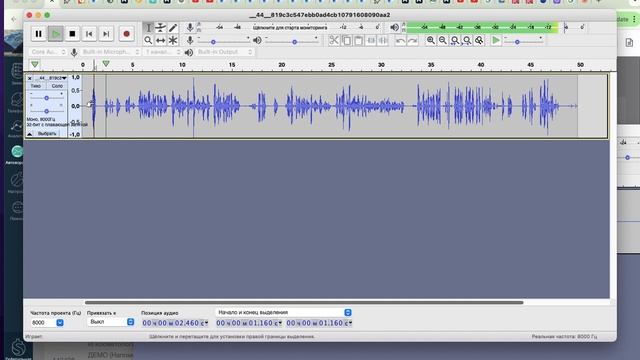The width and height of the screenshot is (640, 360).
Task: Click the playback level meter
Action: (x=496, y=27)
